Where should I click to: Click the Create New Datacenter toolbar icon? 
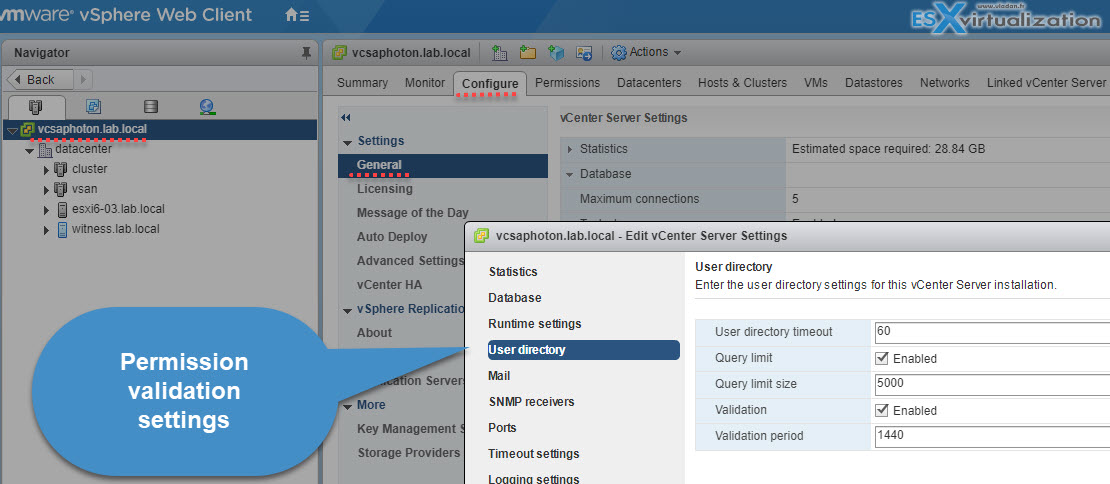point(500,52)
